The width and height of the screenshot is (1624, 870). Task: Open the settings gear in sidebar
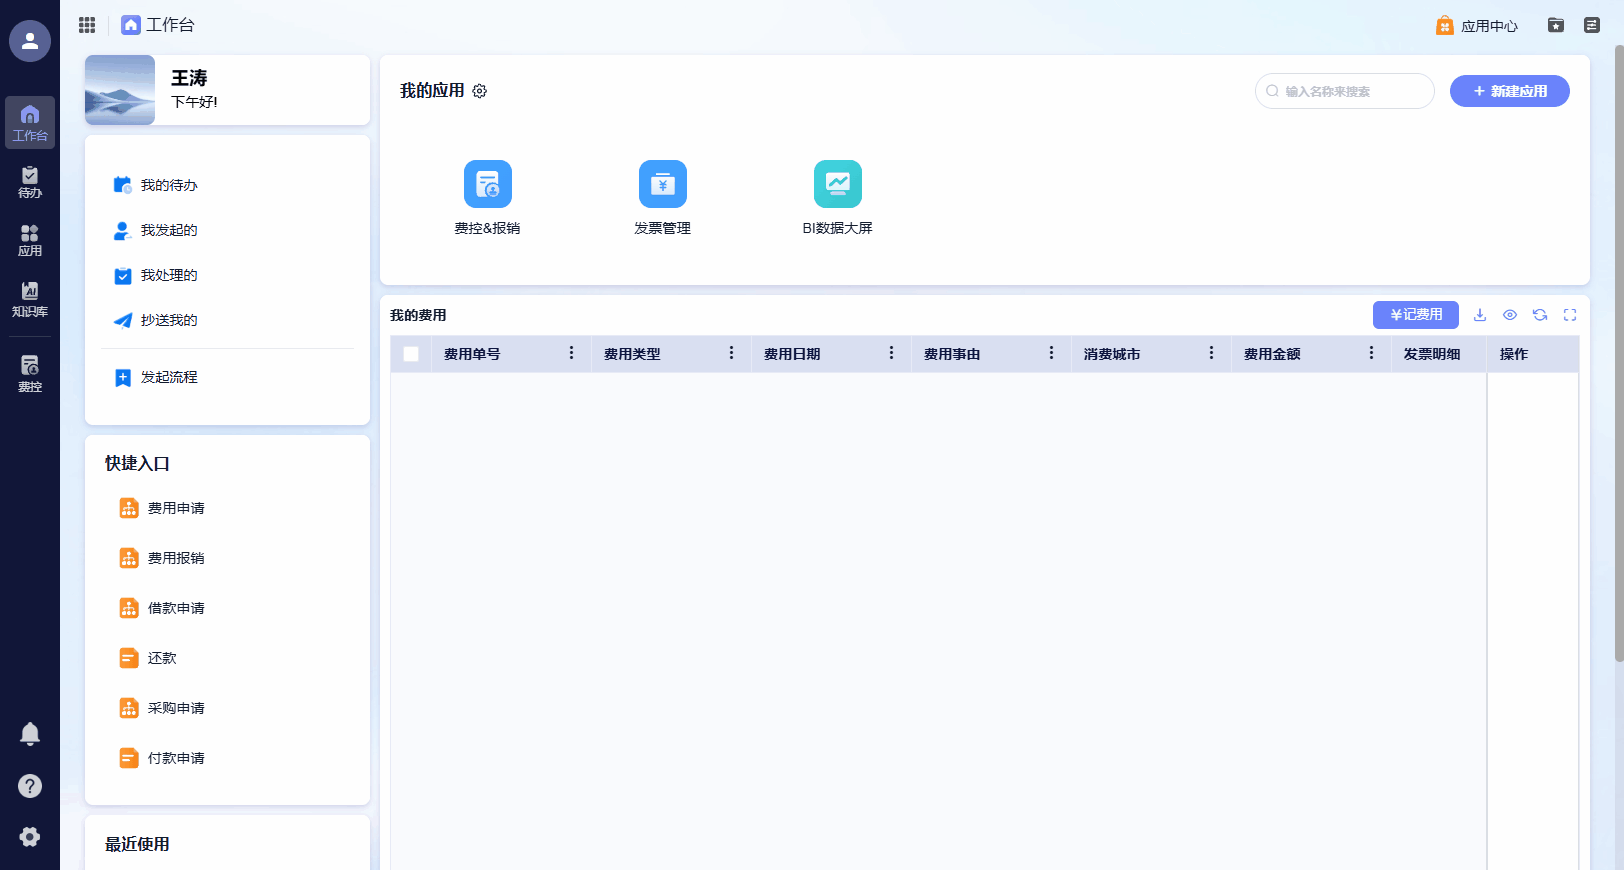(x=30, y=837)
